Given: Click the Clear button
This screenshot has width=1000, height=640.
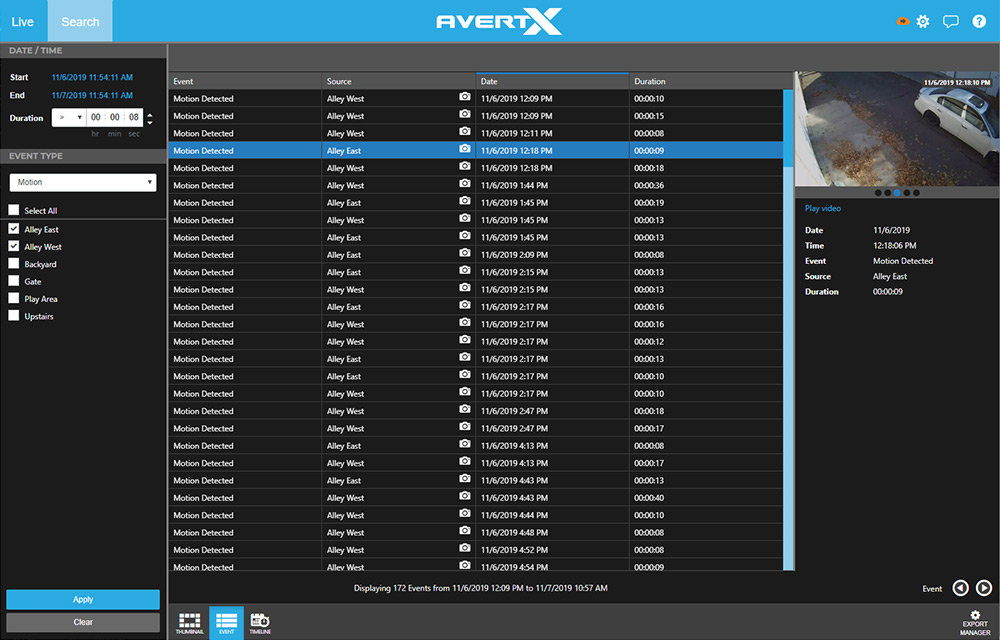Looking at the screenshot, I should (82, 621).
